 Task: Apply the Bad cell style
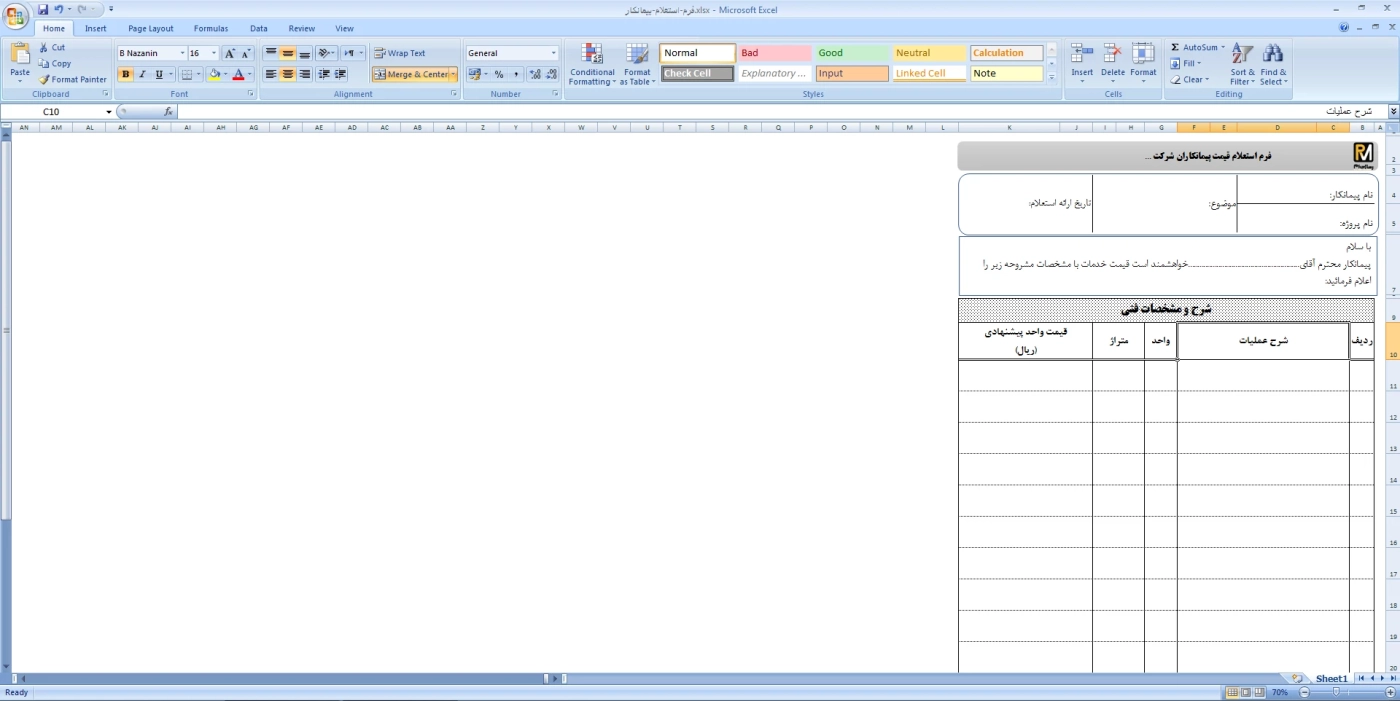774,53
